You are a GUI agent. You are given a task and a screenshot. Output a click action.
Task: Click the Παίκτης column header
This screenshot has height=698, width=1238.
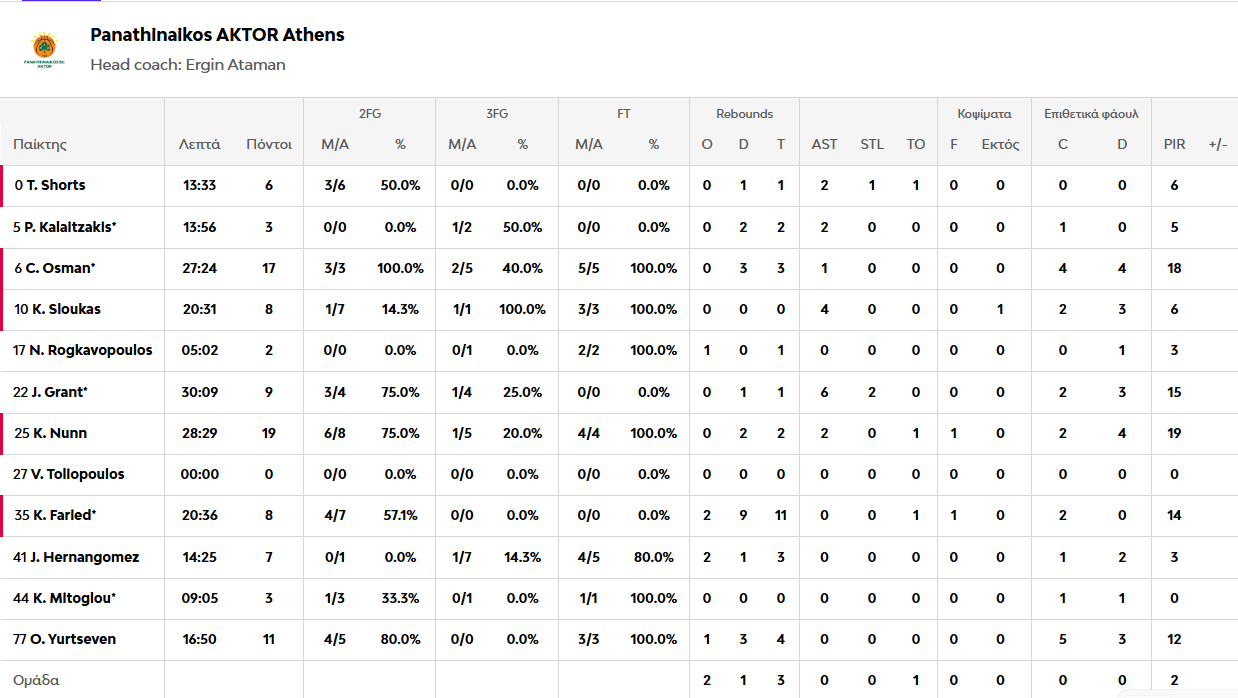[40, 144]
